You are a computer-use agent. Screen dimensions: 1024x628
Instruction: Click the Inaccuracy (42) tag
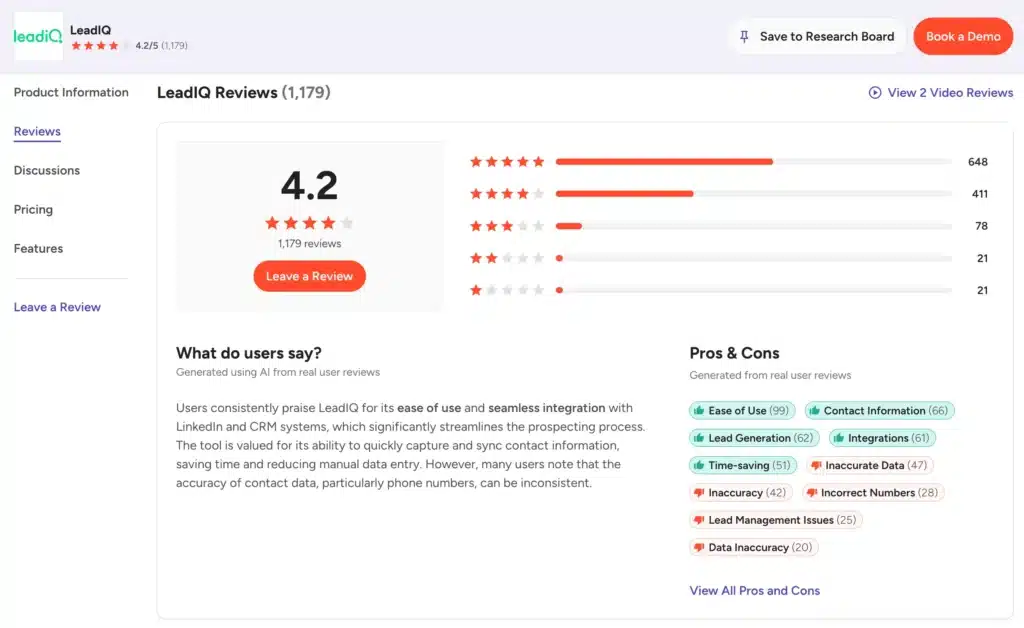pyautogui.click(x=741, y=493)
